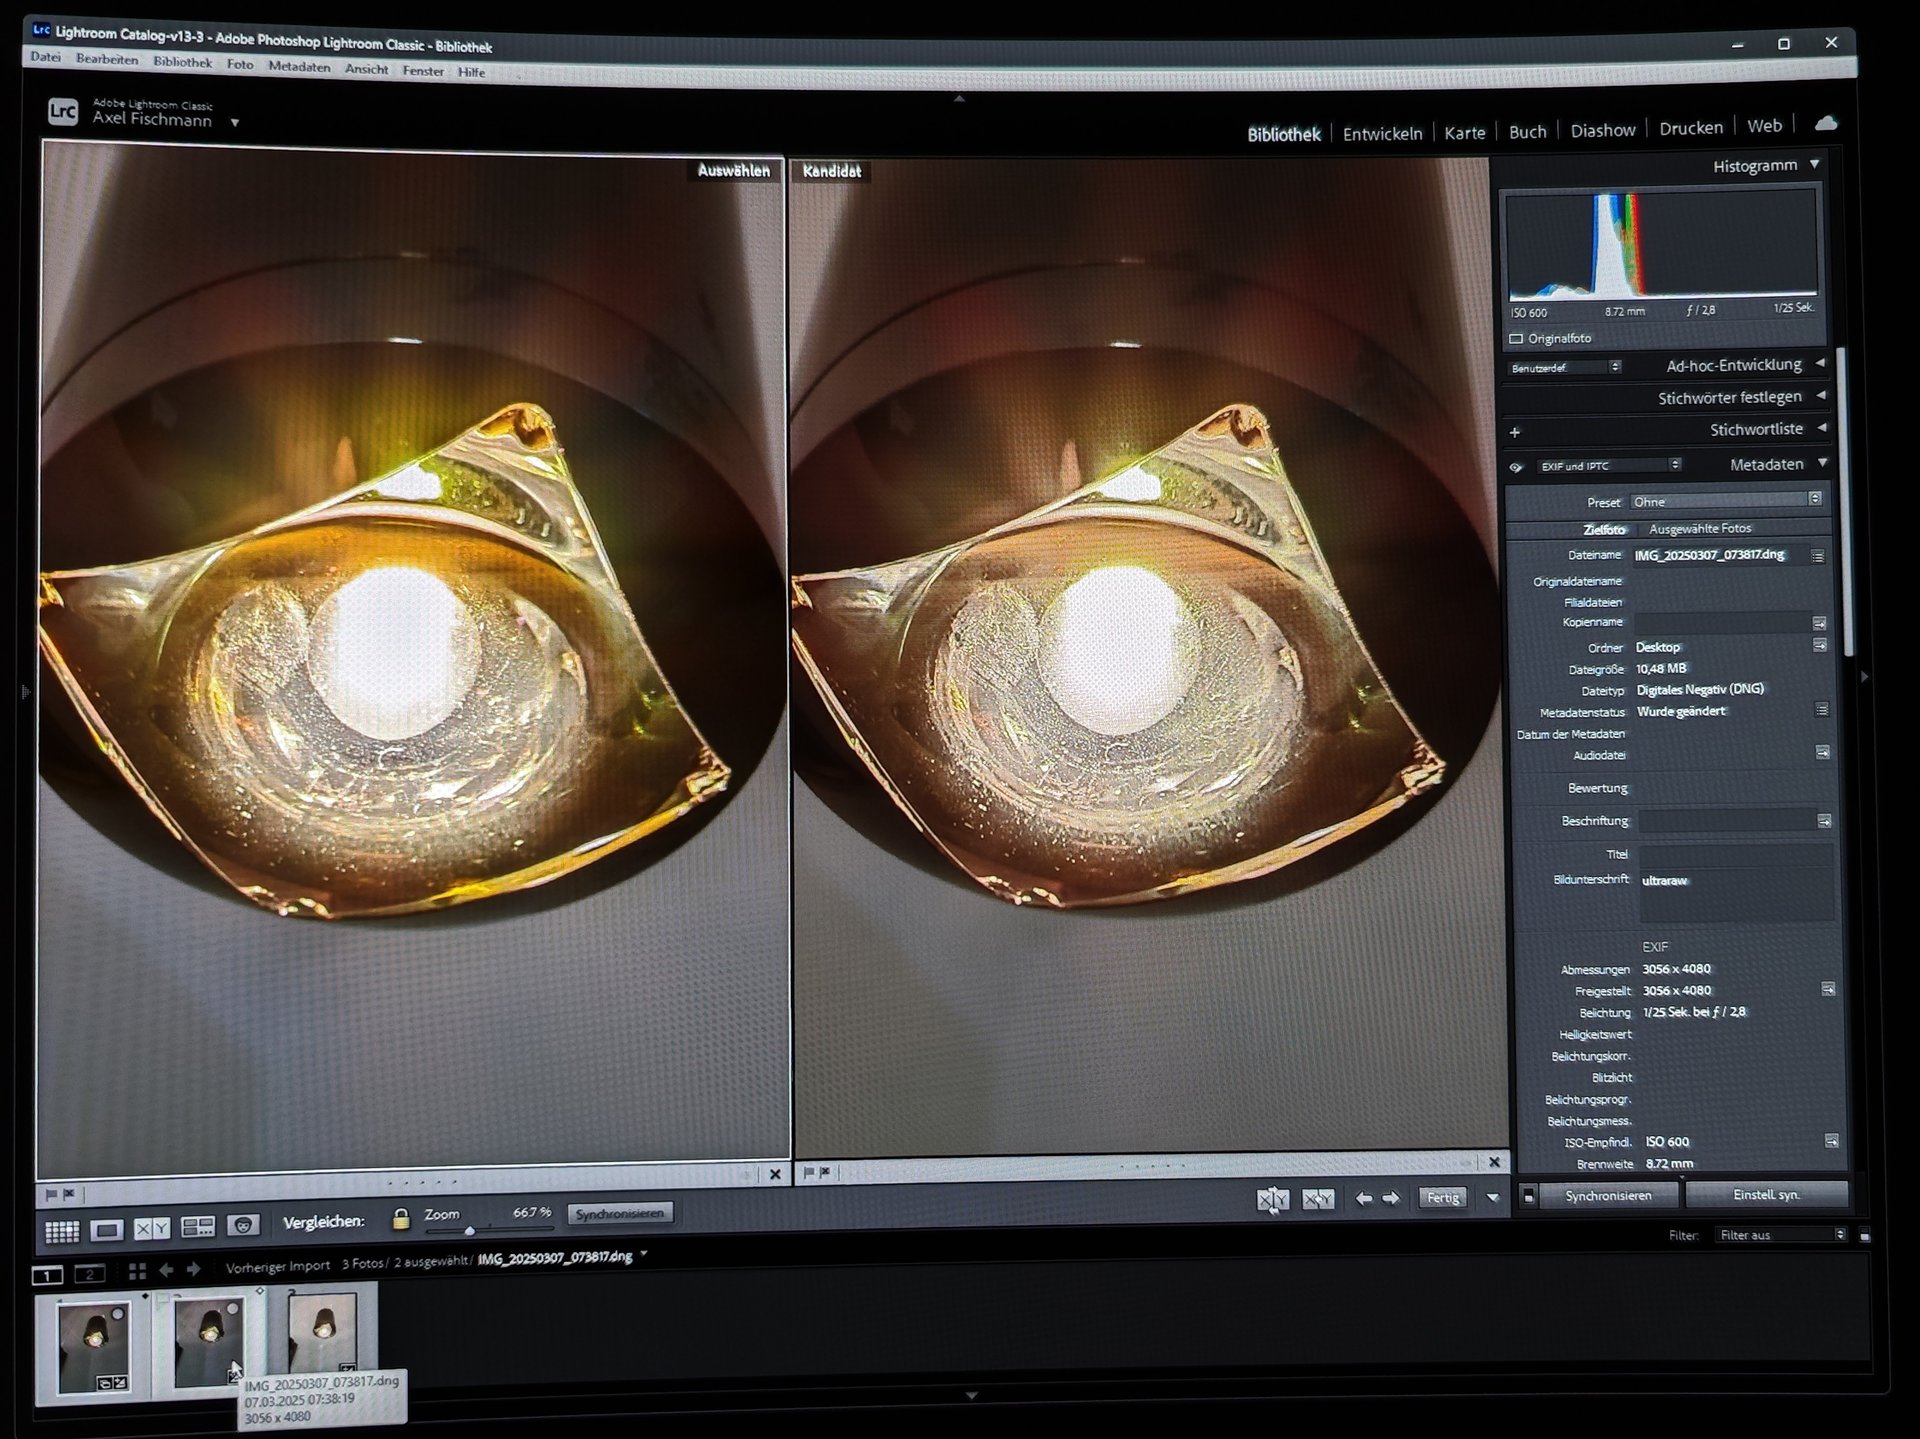Enable the Originalfoto checkbox
Viewport: 1920px width, 1439px height.
coord(1516,339)
